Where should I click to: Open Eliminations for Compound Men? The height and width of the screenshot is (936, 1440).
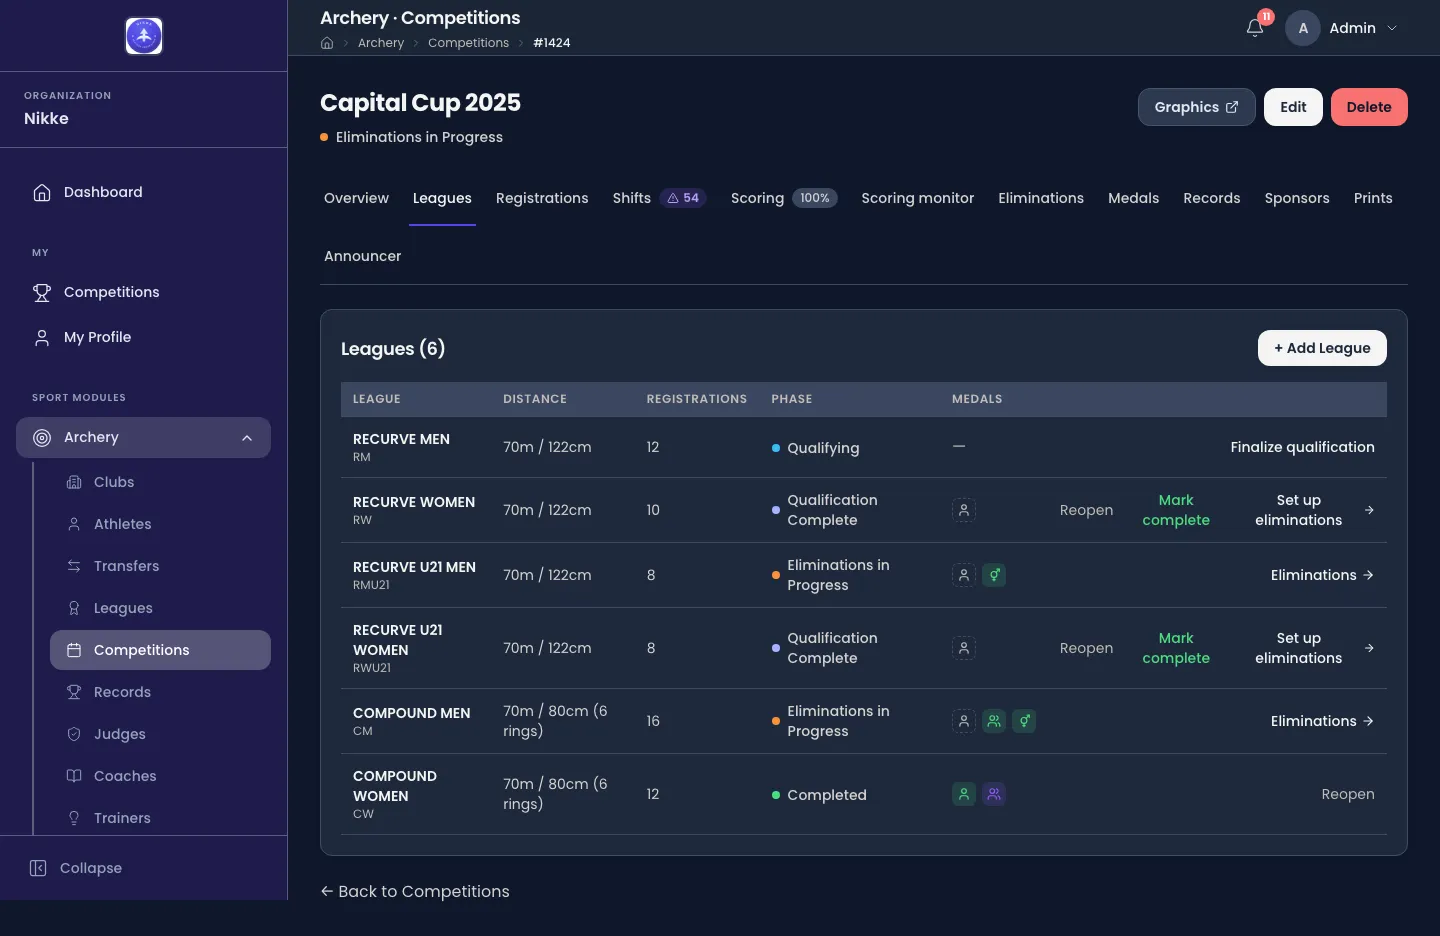click(1322, 721)
